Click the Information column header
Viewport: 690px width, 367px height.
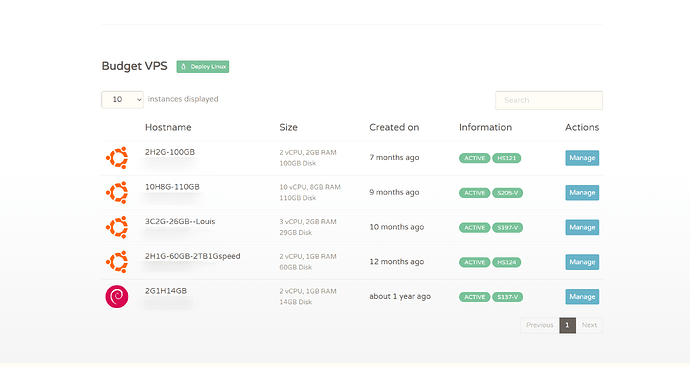(485, 127)
